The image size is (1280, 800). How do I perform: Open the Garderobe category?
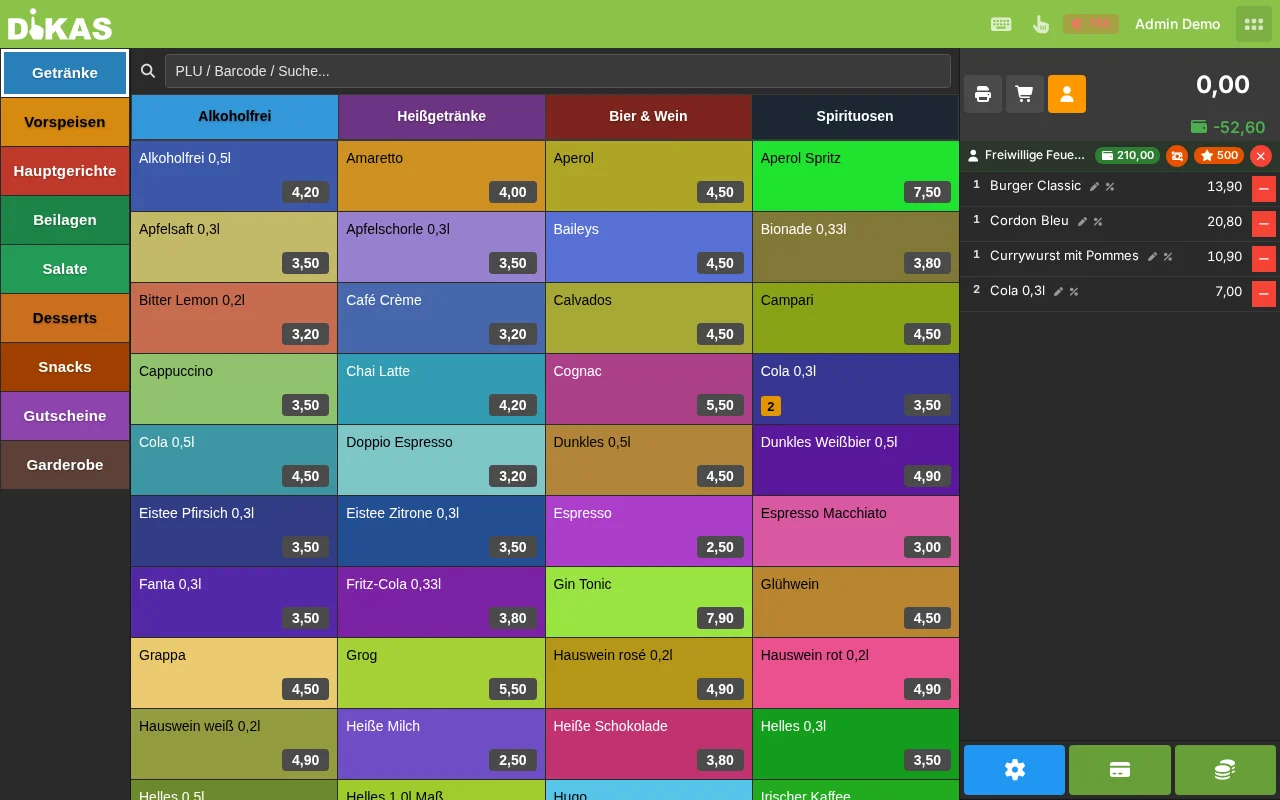pyautogui.click(x=65, y=465)
